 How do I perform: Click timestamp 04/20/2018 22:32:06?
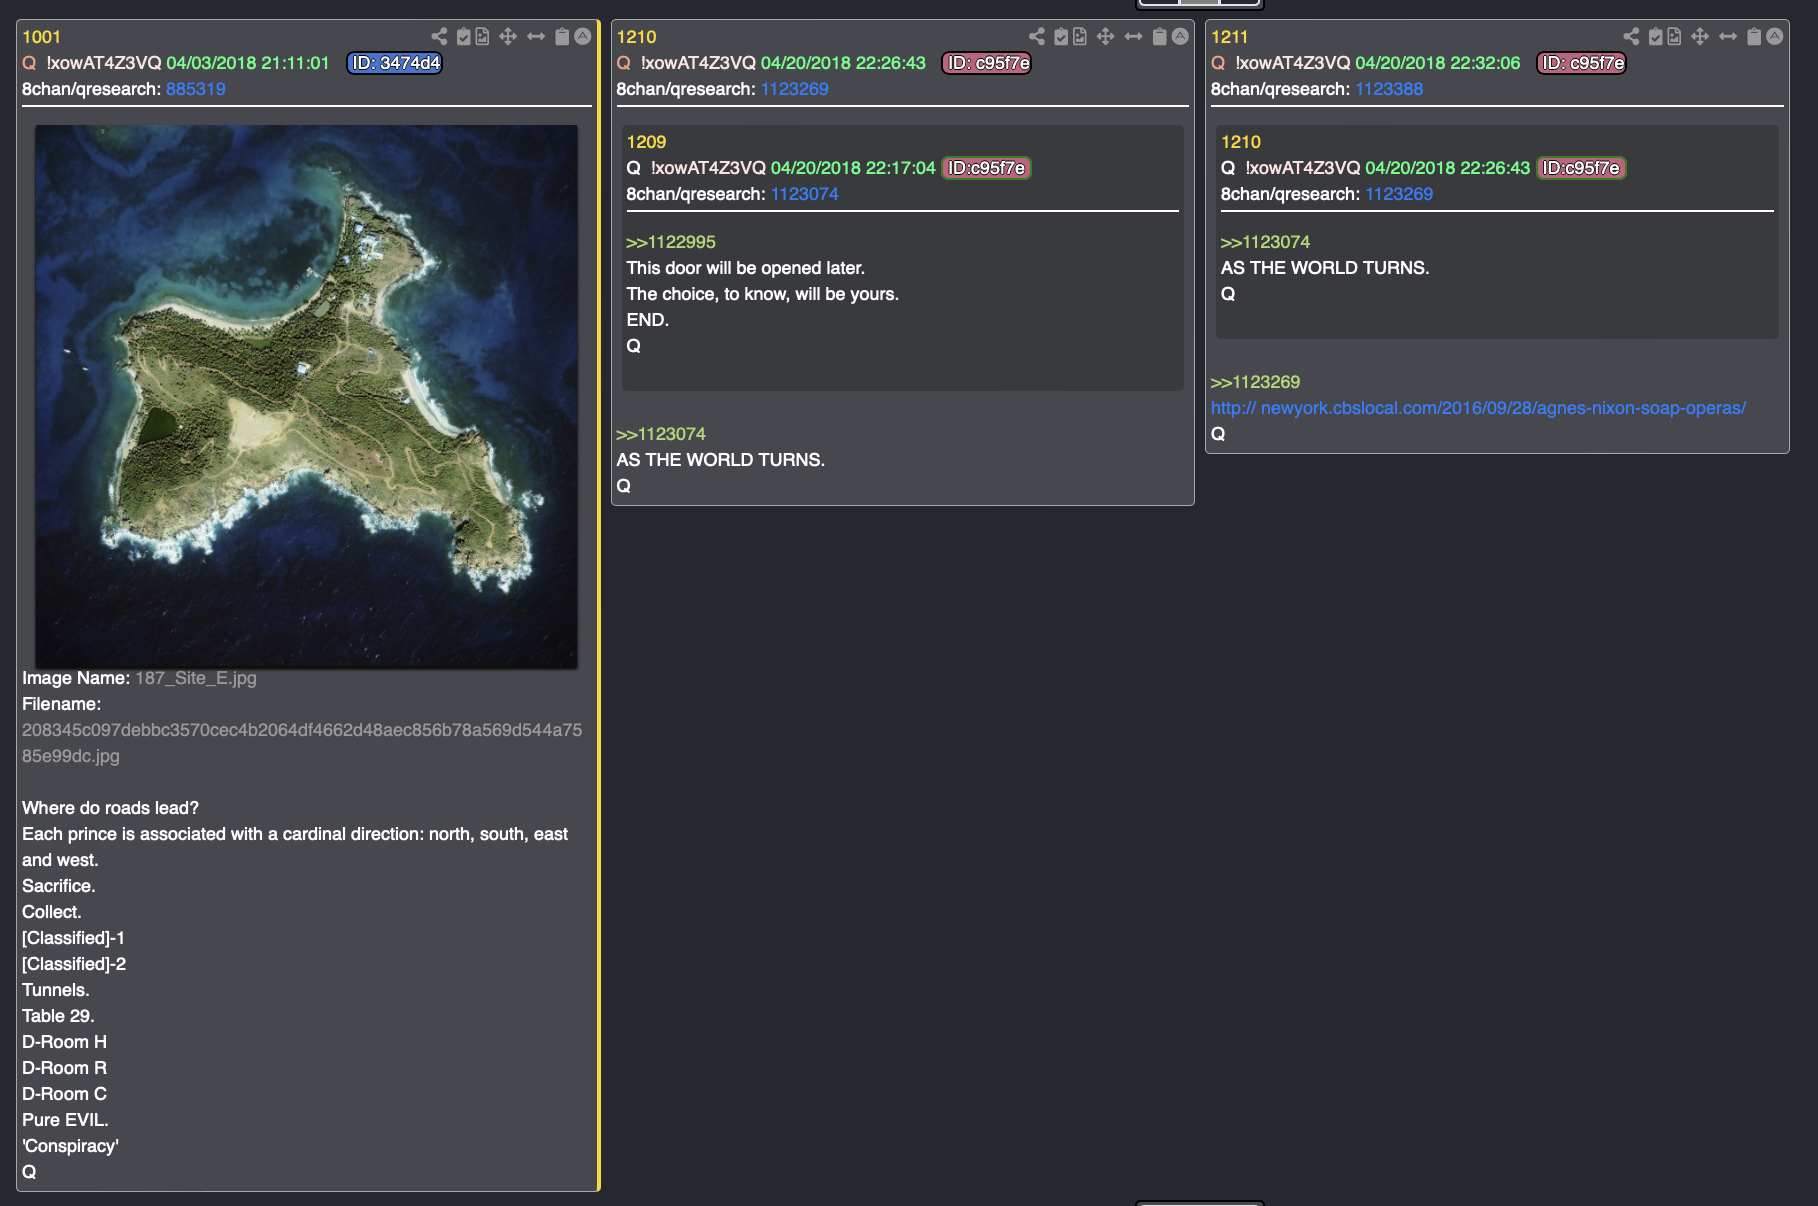(x=1438, y=63)
